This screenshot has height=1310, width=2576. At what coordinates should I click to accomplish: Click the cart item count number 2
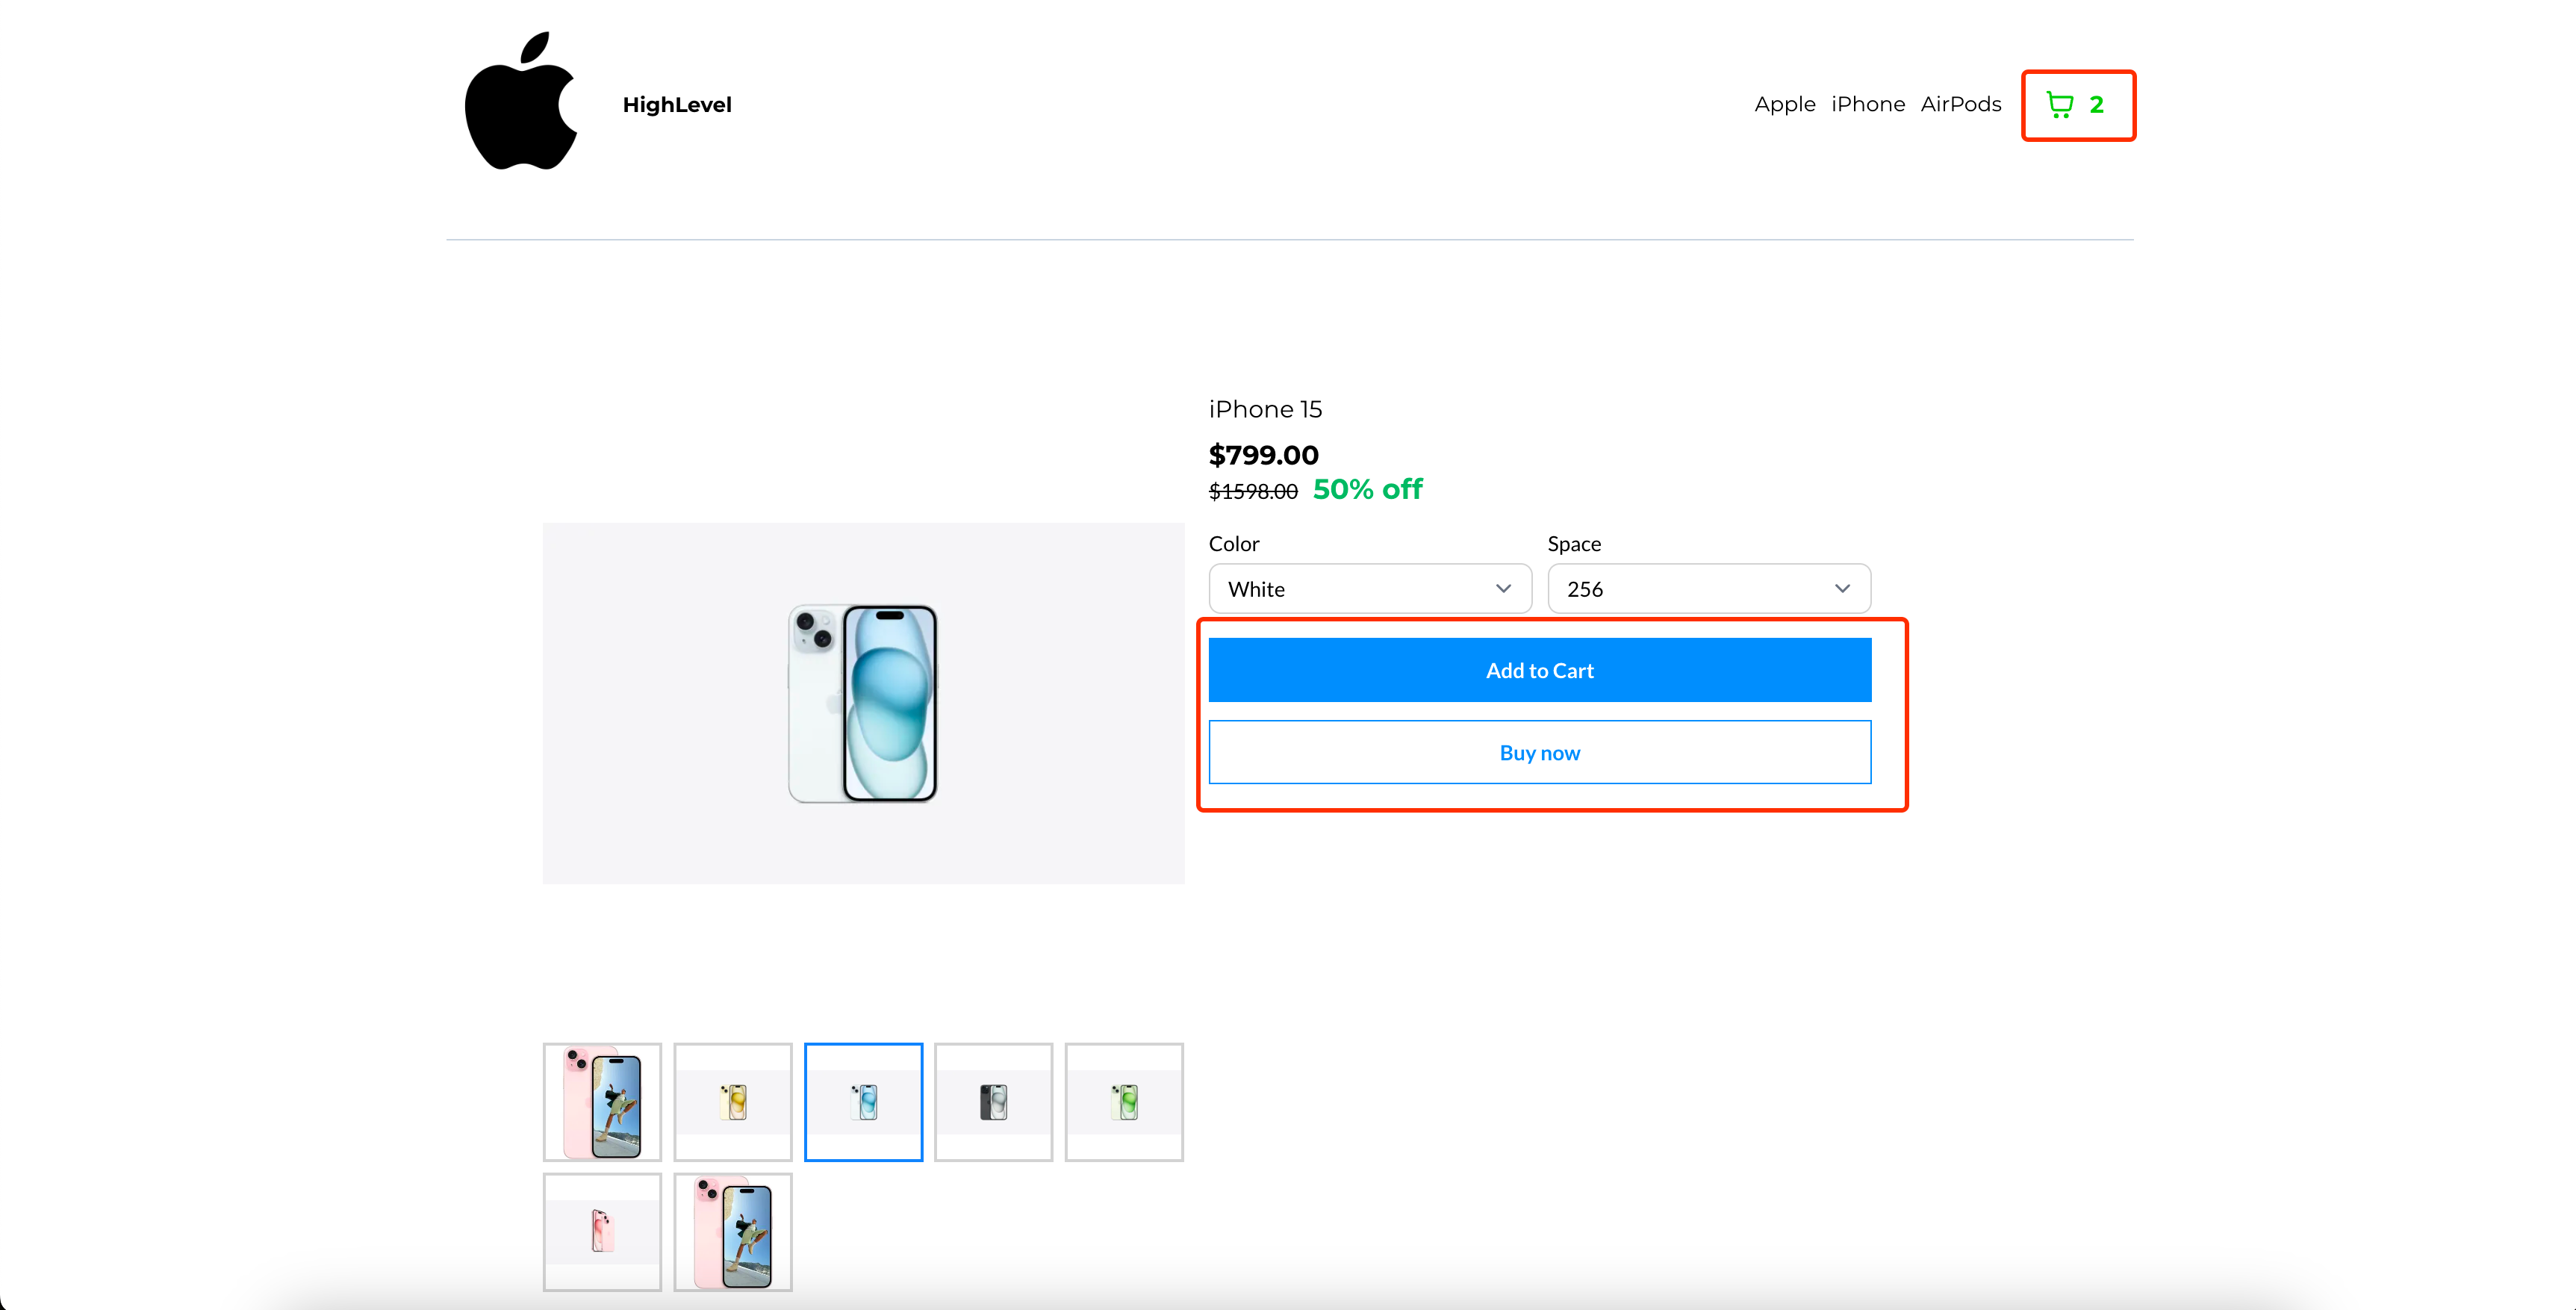2096,105
